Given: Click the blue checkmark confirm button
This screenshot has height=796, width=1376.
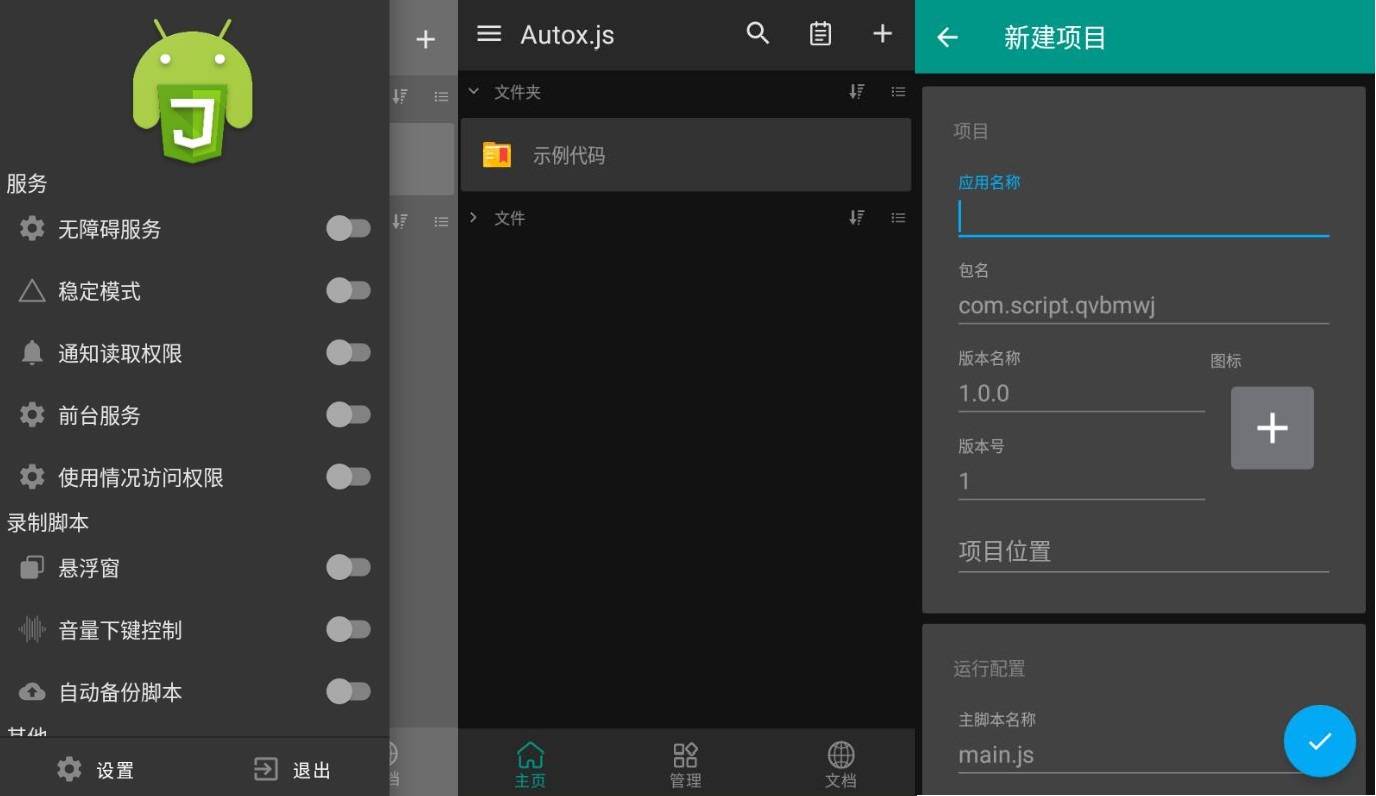Looking at the screenshot, I should click(1319, 741).
